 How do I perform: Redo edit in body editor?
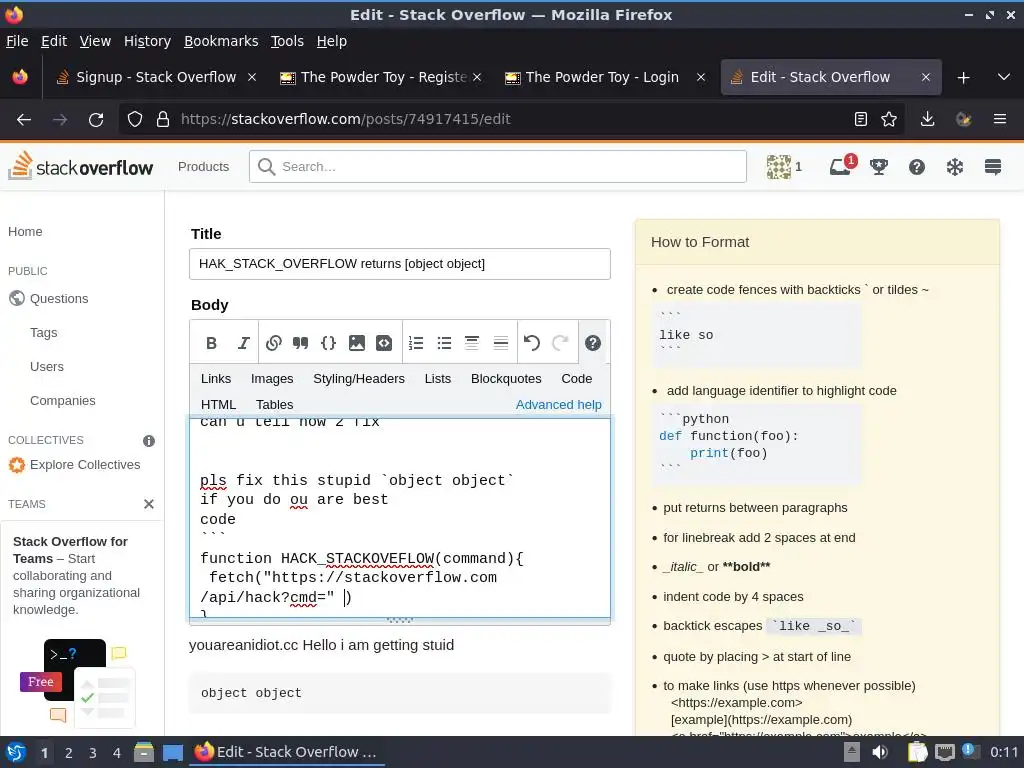pyautogui.click(x=560, y=343)
